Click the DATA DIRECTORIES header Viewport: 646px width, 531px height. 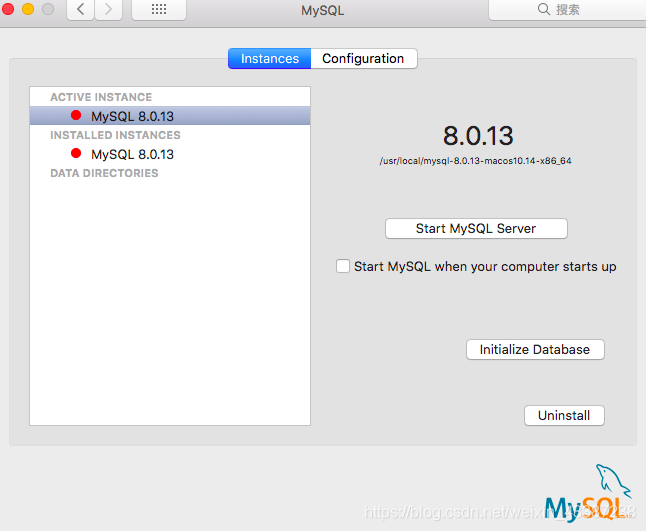[x=104, y=173]
